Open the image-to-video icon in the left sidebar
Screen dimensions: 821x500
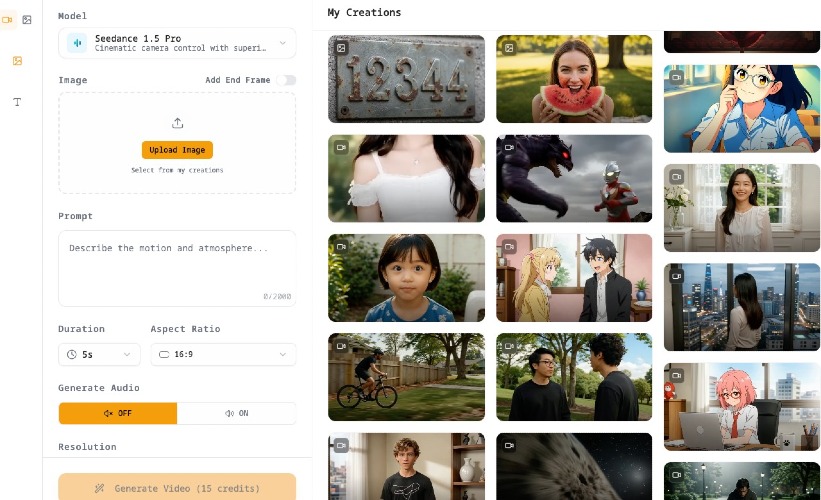17,61
